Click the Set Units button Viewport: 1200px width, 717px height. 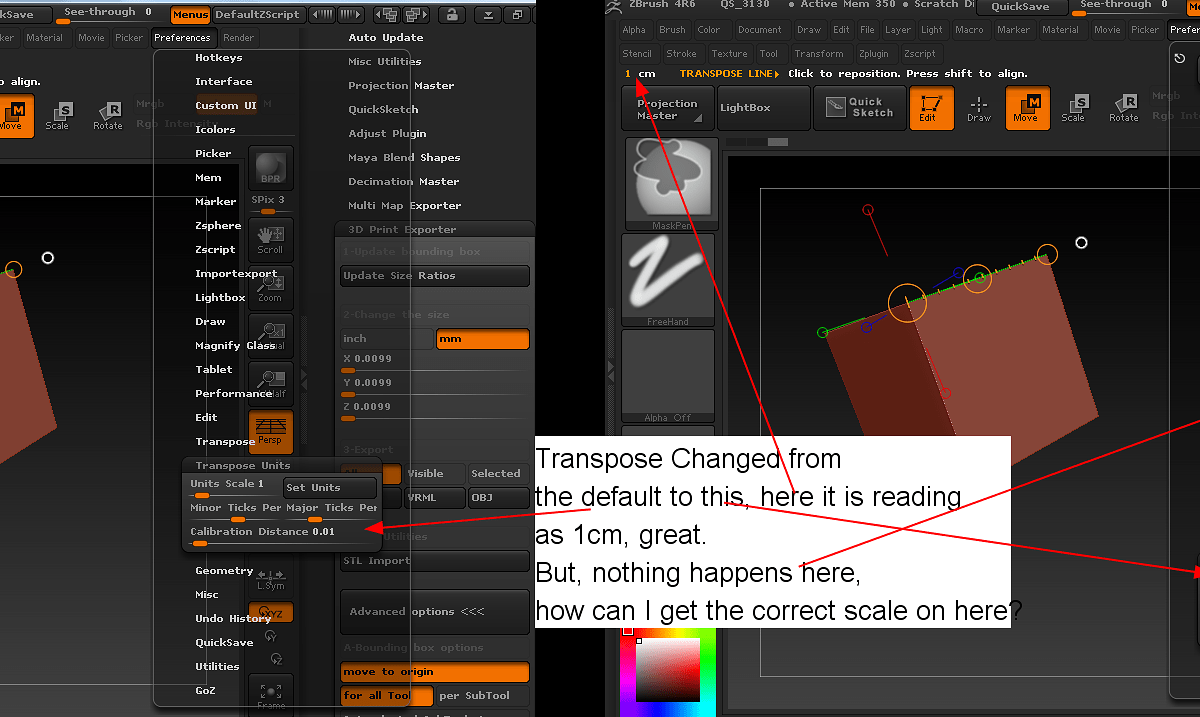(330, 488)
